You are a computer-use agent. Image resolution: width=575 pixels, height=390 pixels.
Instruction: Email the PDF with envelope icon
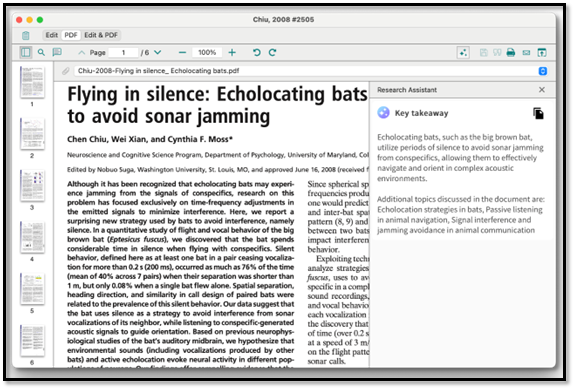[526, 53]
